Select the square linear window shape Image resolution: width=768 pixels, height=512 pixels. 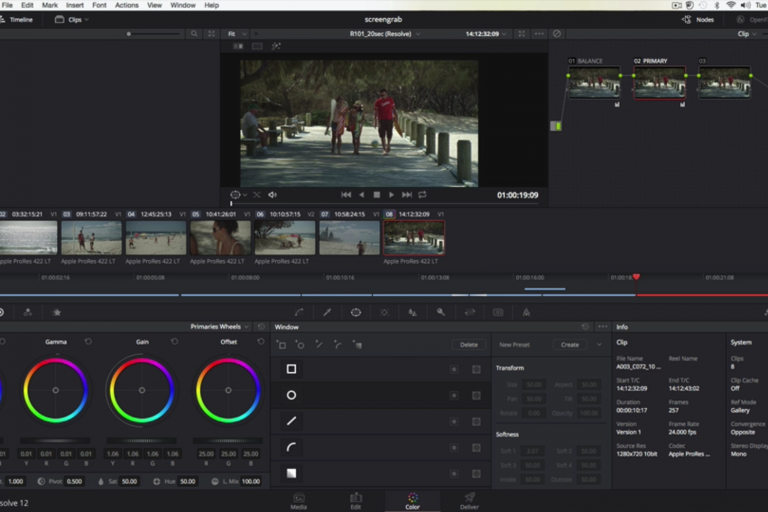[291, 369]
